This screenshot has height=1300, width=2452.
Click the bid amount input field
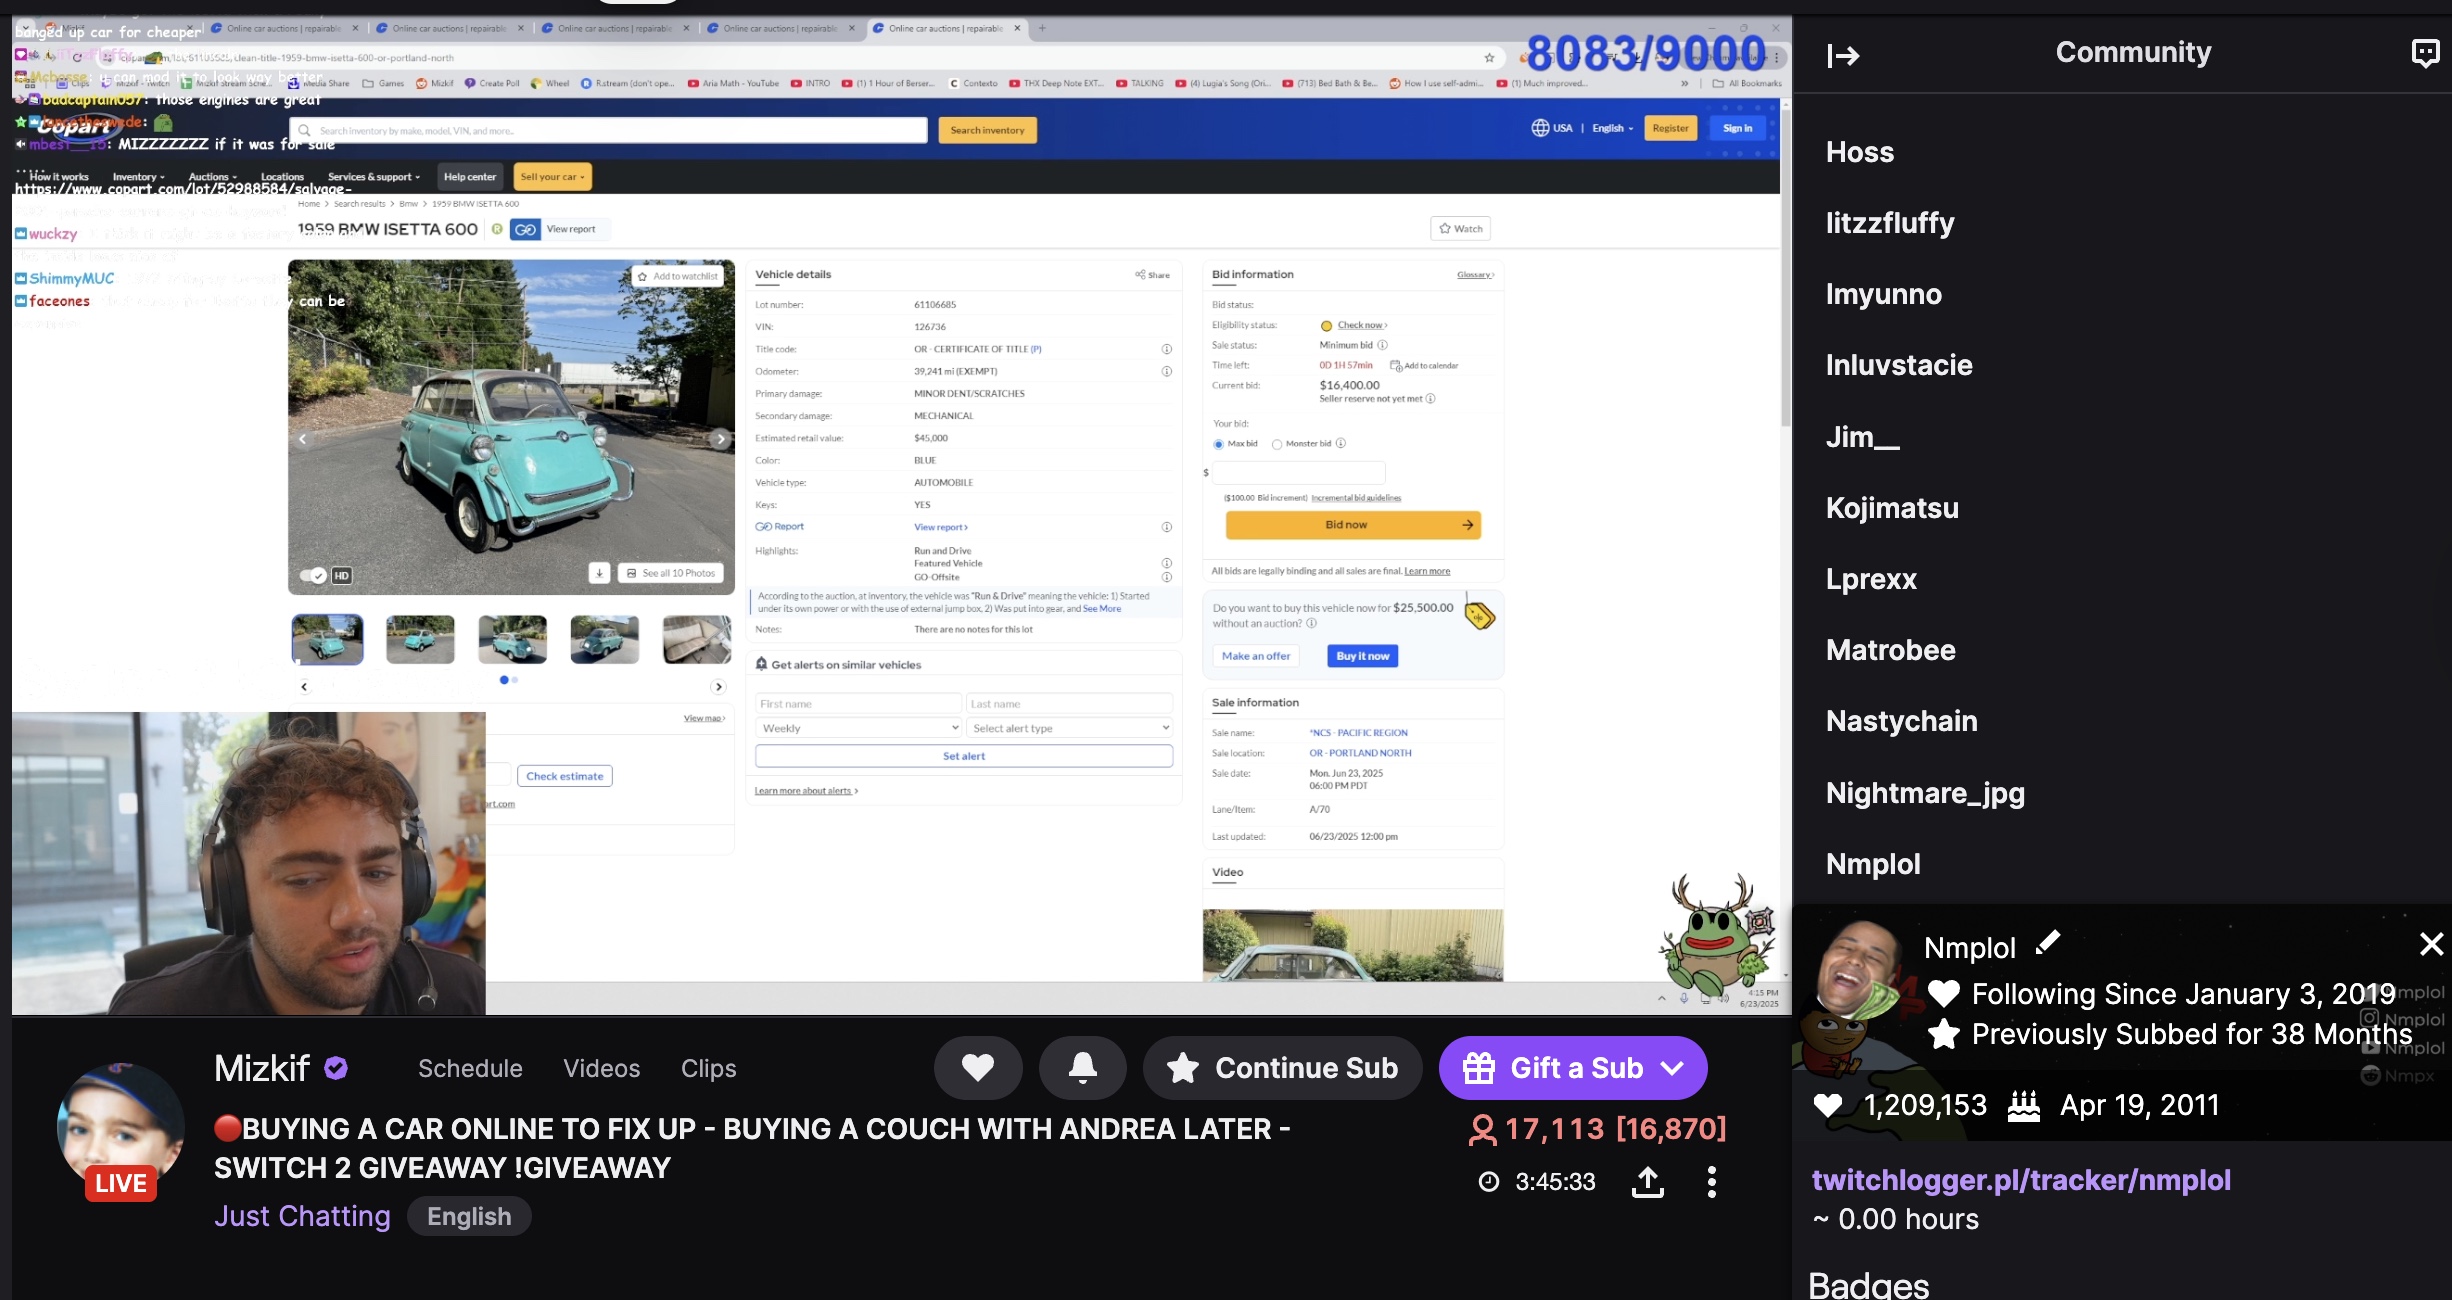click(x=1300, y=472)
